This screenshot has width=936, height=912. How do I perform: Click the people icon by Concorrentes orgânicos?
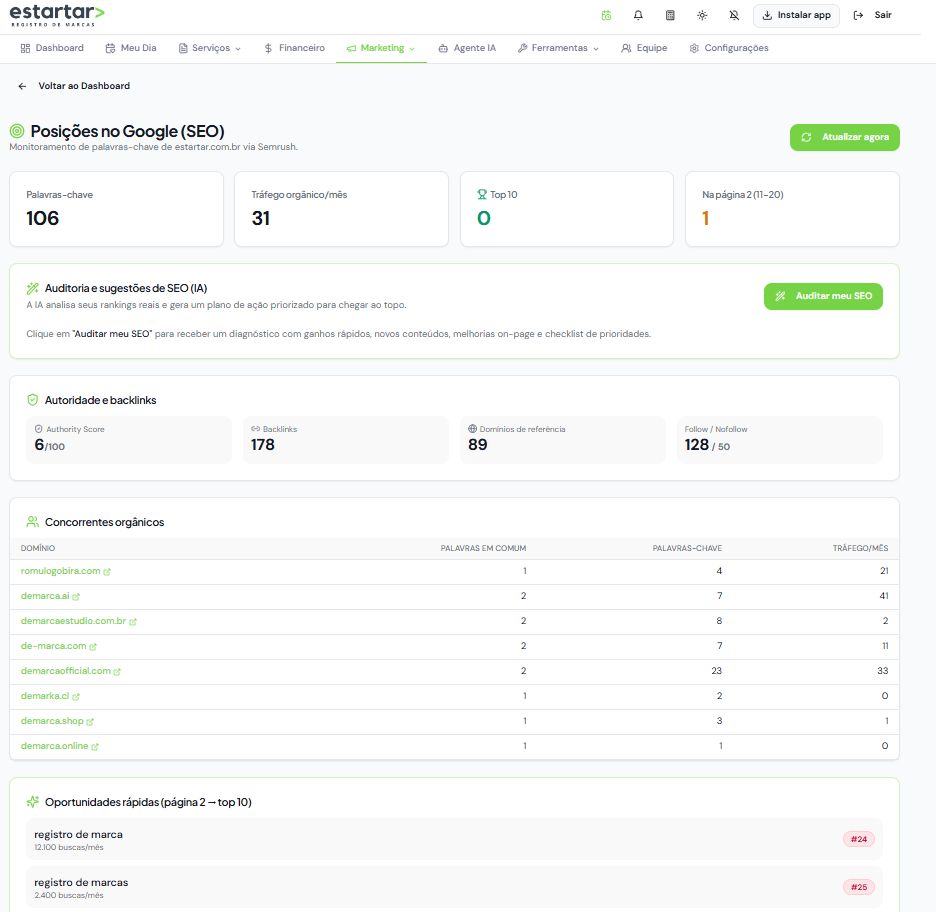(33, 522)
